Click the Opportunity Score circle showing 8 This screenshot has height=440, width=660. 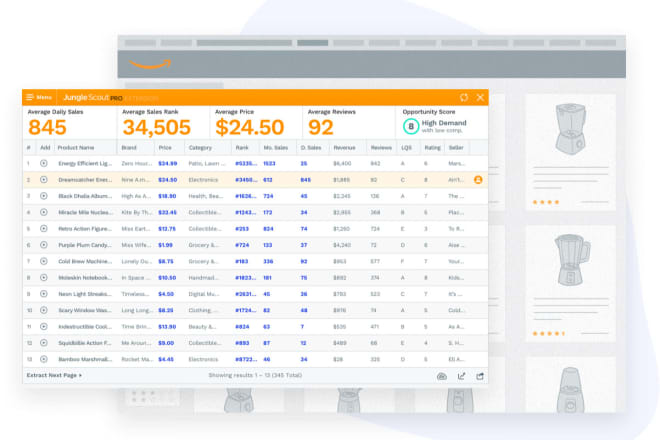point(411,126)
